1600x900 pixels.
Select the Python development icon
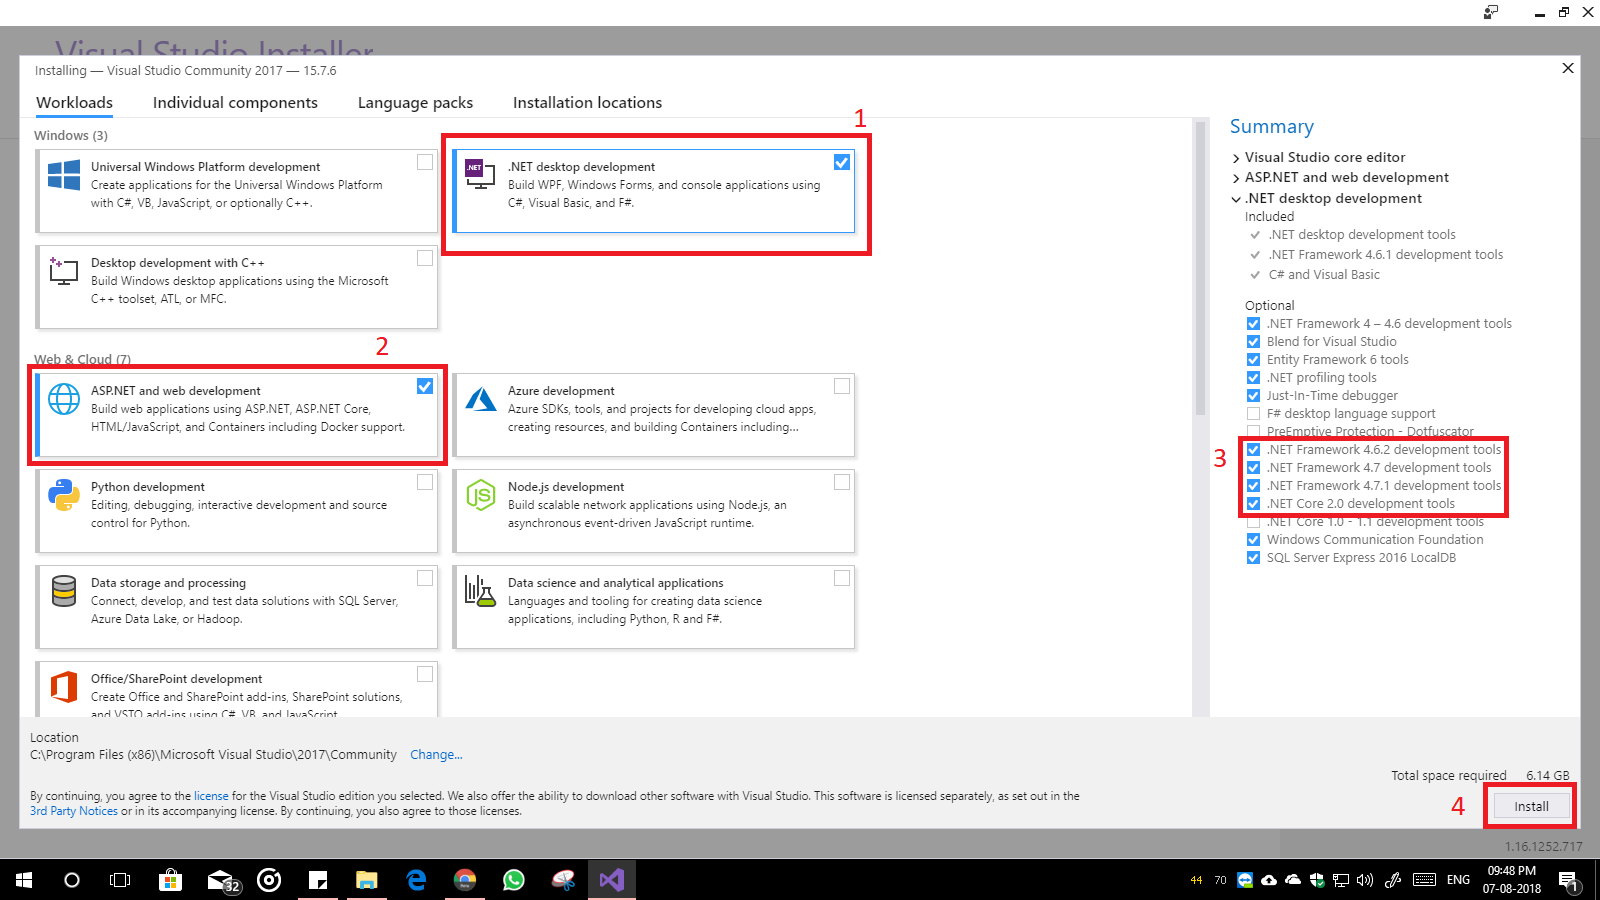(x=64, y=494)
